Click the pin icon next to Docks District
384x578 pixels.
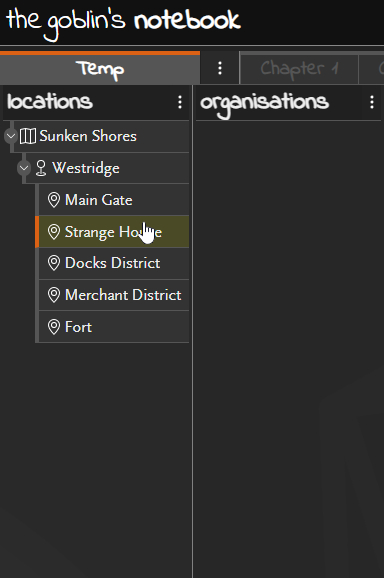(x=54, y=263)
